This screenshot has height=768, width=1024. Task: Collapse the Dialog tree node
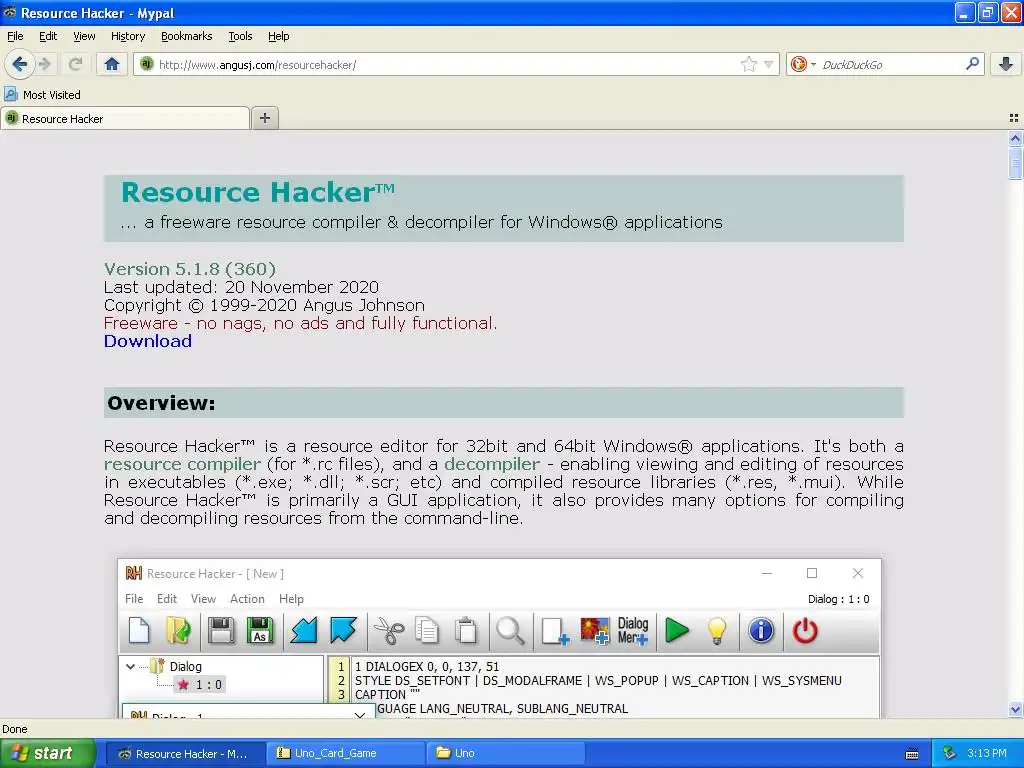[x=130, y=667]
